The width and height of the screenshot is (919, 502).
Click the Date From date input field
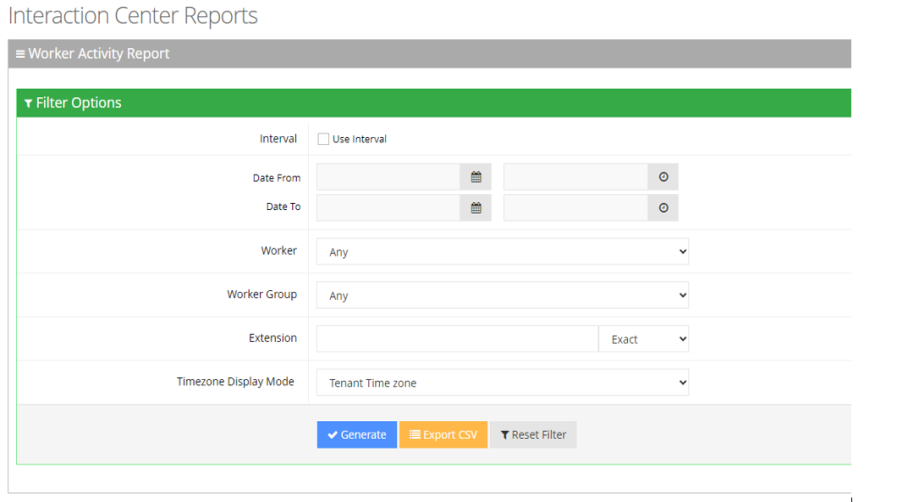[388, 178]
